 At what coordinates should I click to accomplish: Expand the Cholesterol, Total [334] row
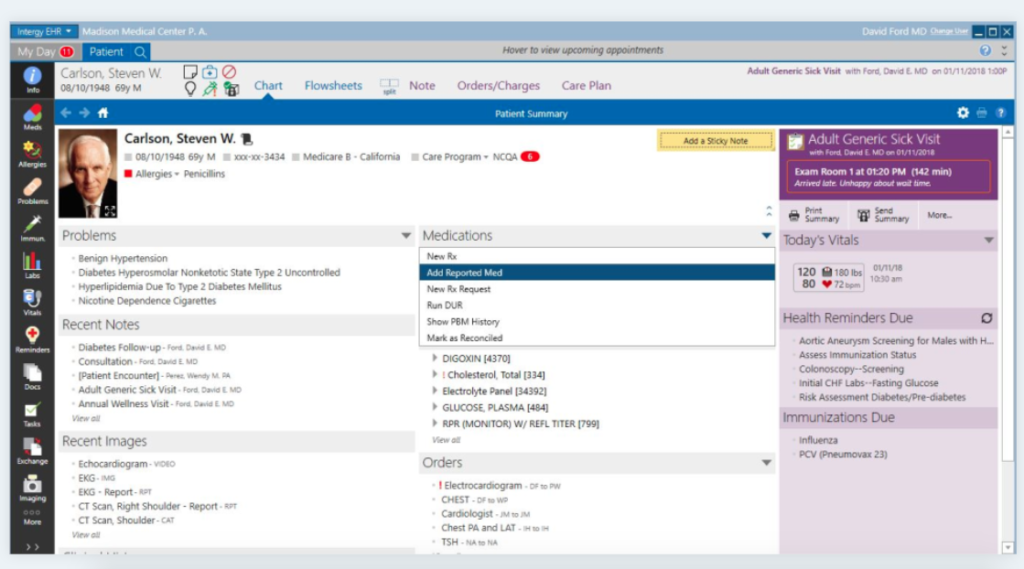click(434, 374)
